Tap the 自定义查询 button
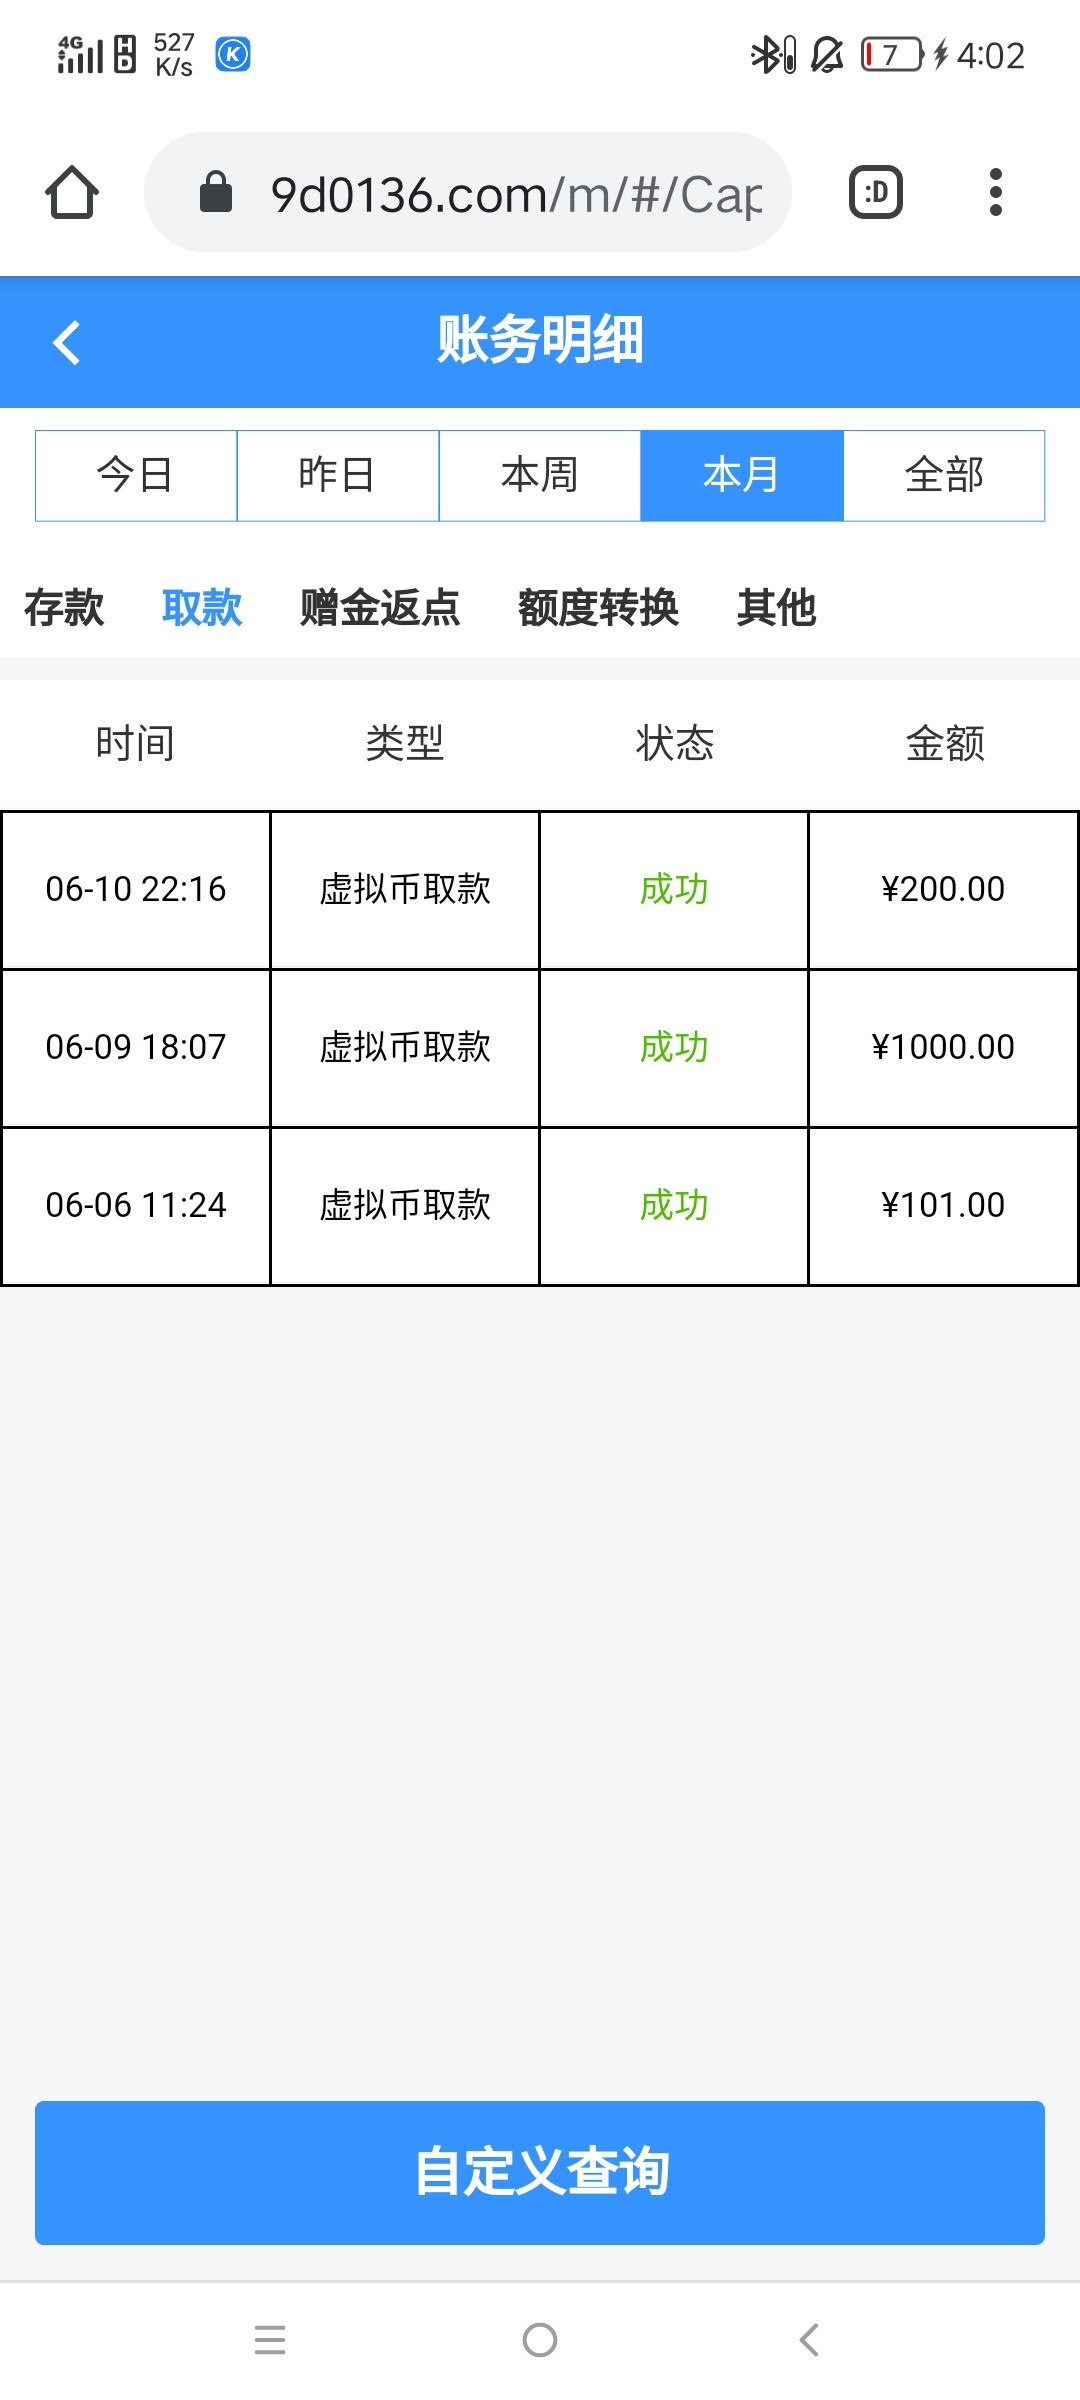 (x=540, y=2172)
